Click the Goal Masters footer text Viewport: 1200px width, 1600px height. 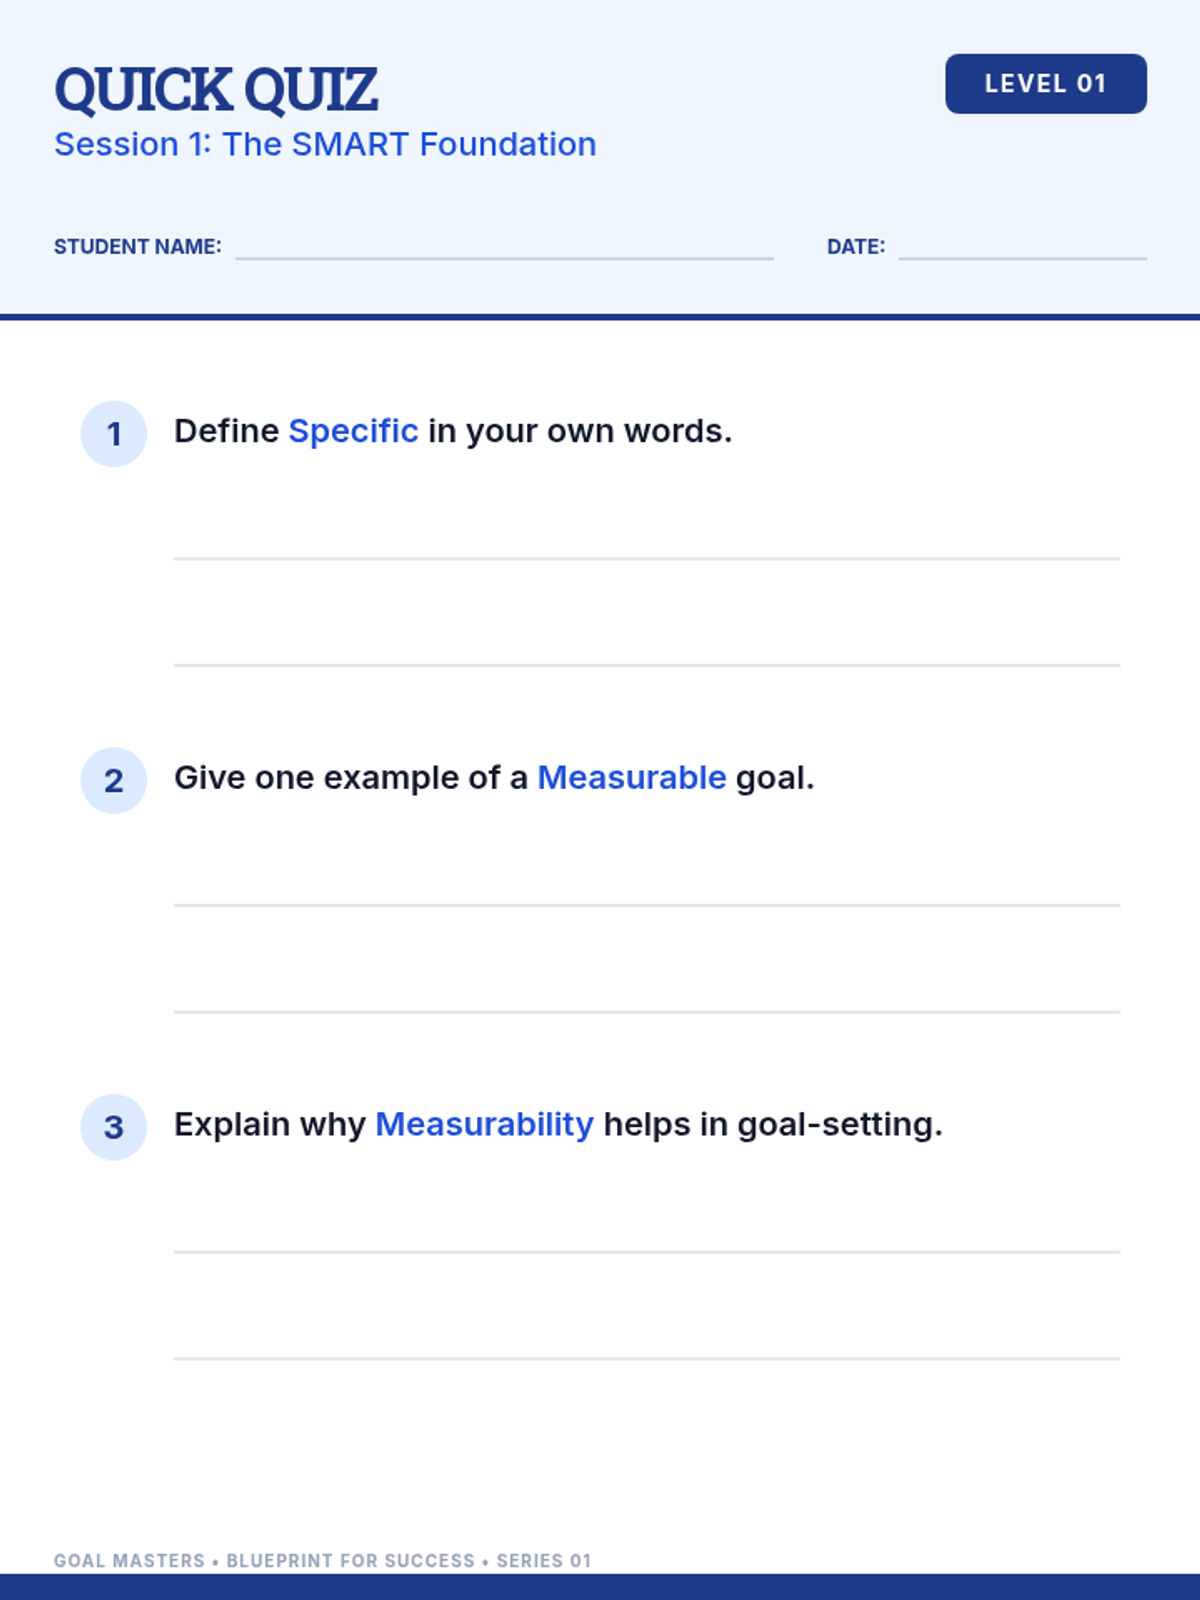[x=322, y=1560]
